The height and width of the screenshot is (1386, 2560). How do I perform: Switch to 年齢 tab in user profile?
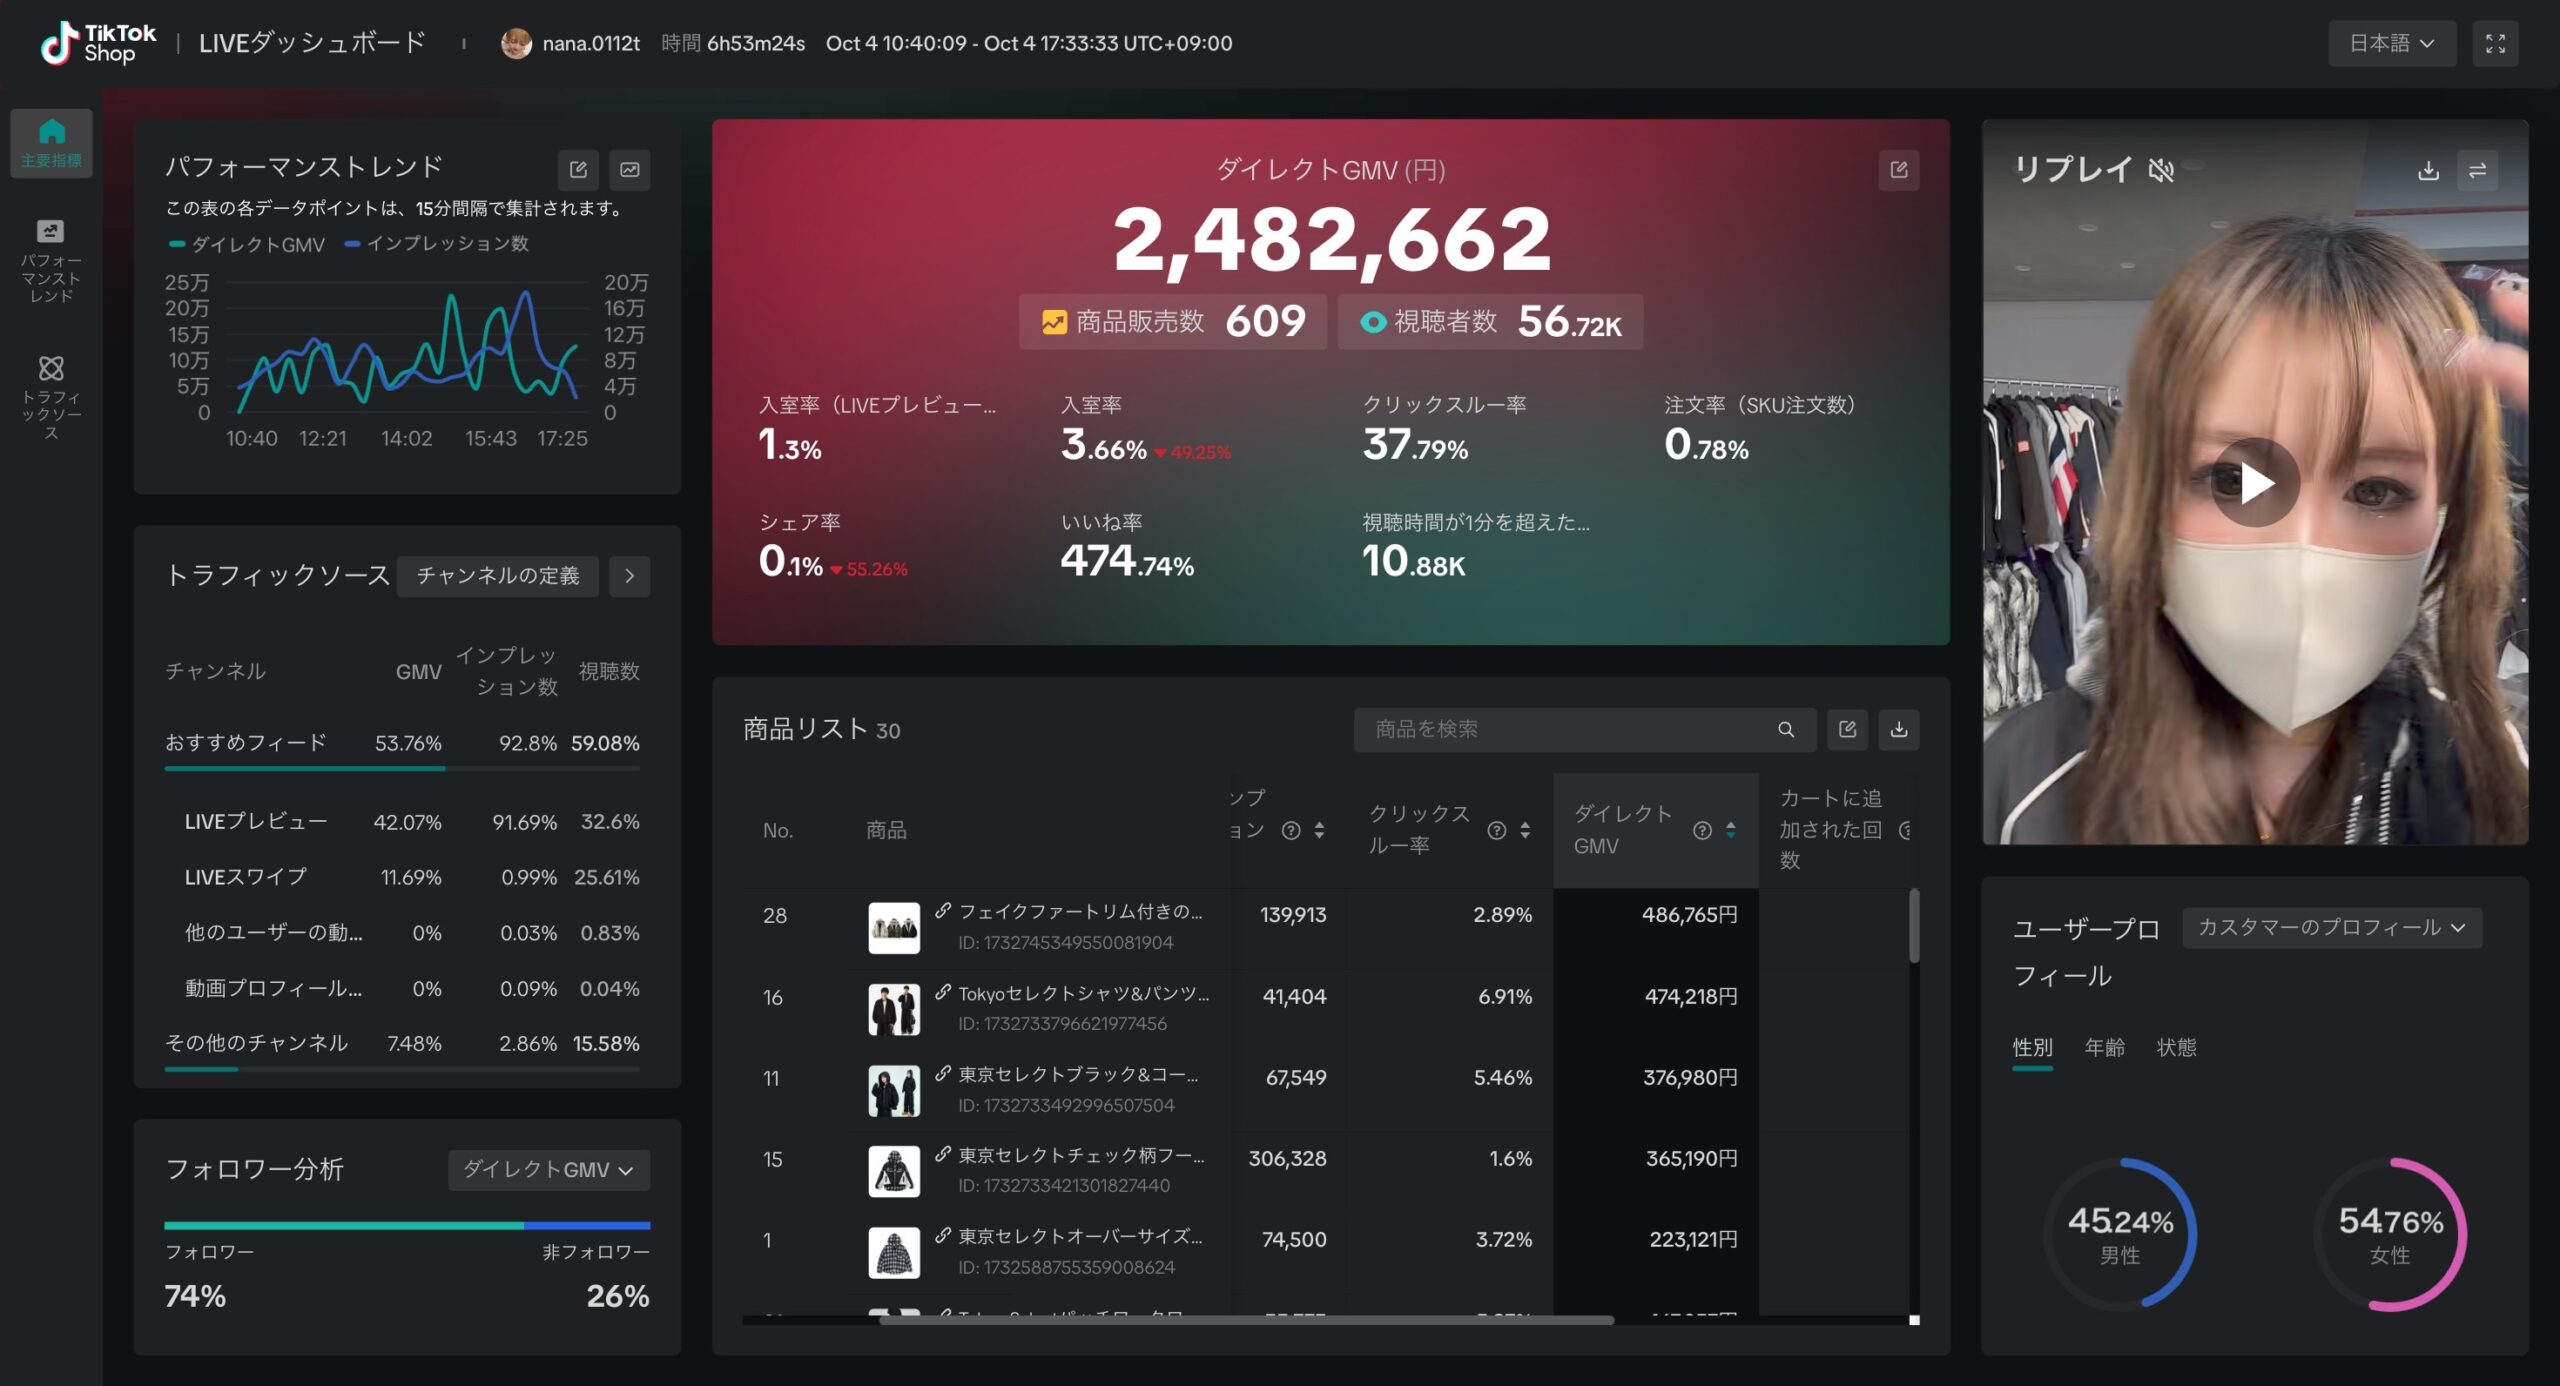(x=2104, y=1047)
